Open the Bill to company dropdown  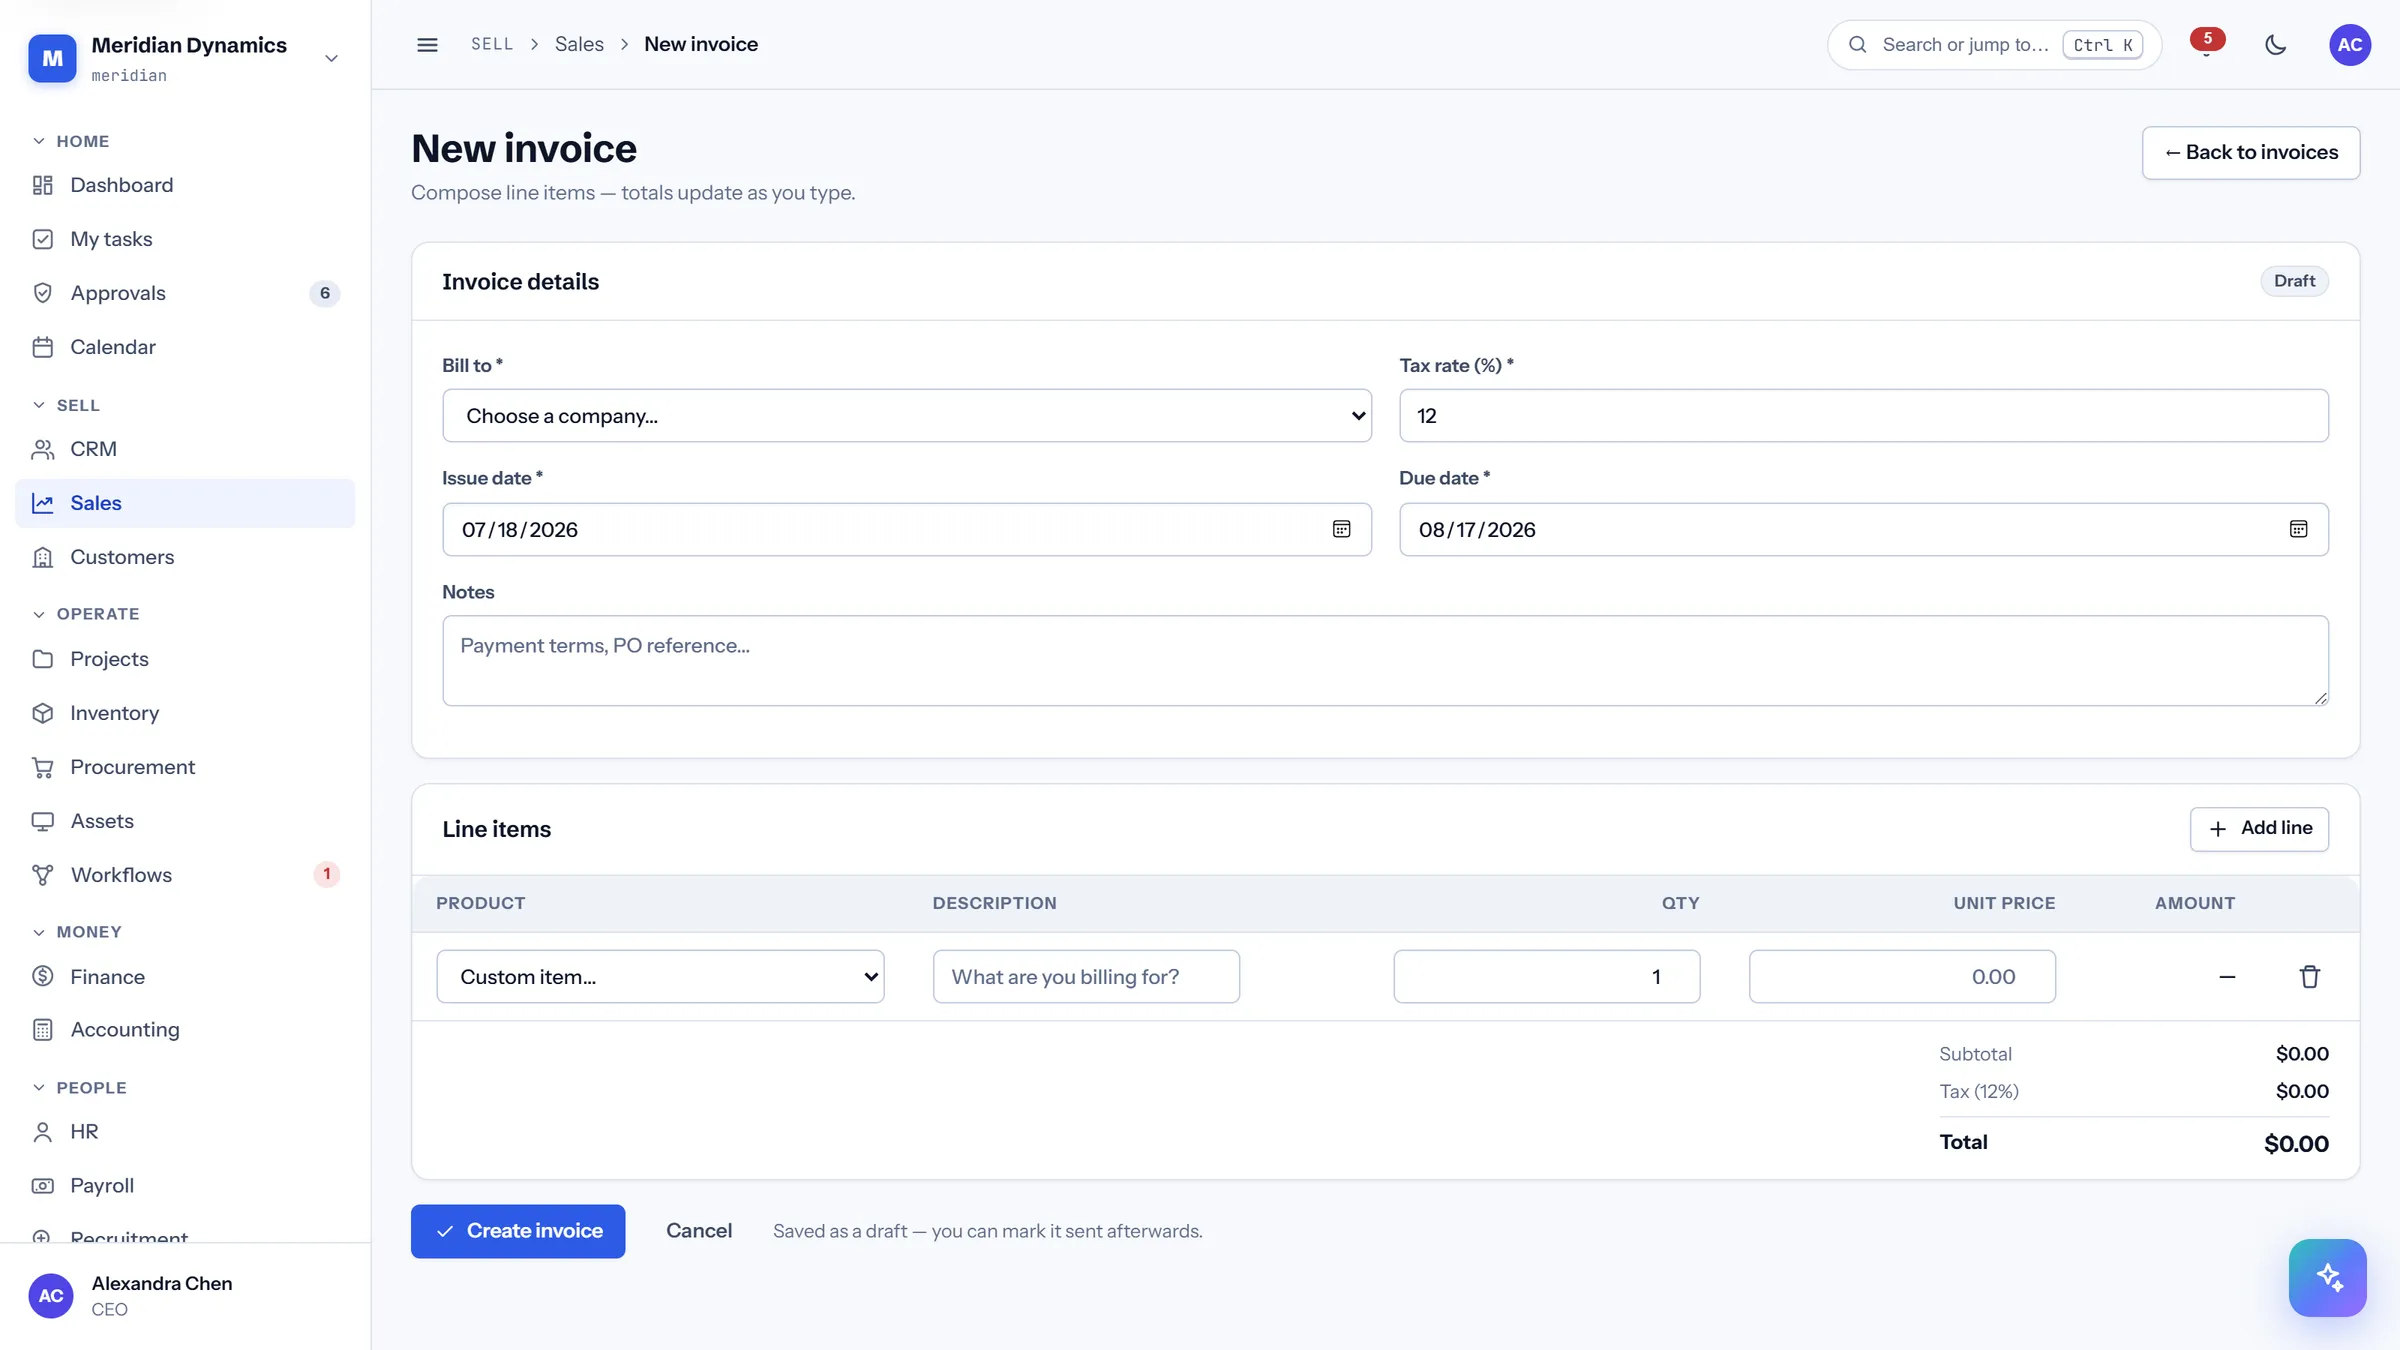click(906, 415)
